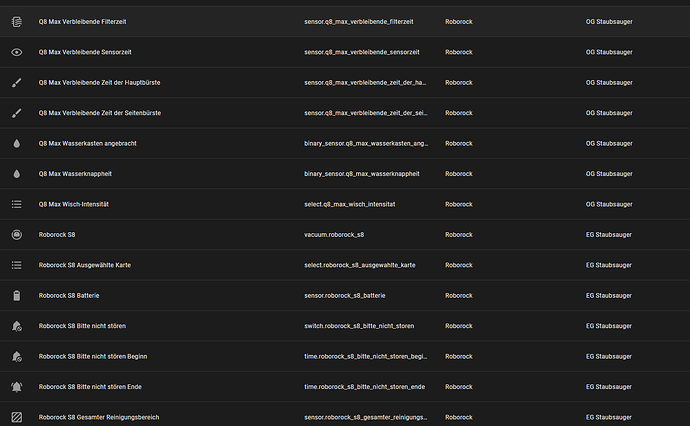The height and width of the screenshot is (426, 690).
Task: Click the bell icon for Roborock S8 Bitte nicht stören
Action: (17, 326)
